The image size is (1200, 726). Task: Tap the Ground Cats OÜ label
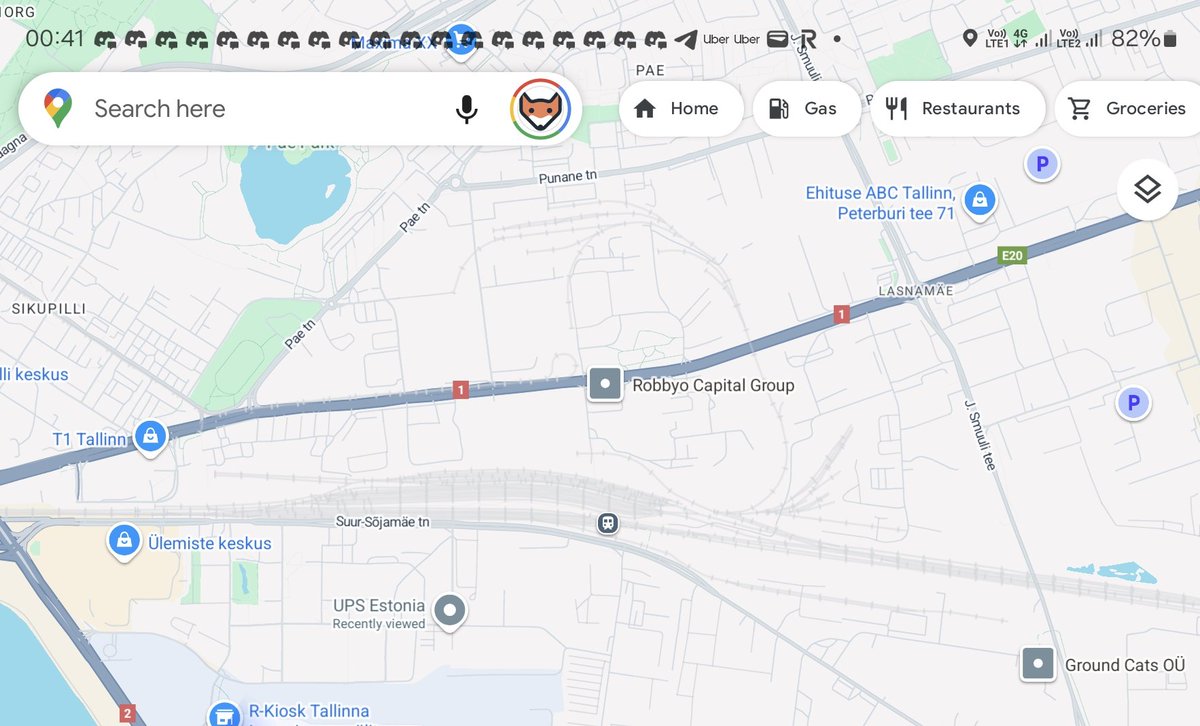tap(1125, 665)
